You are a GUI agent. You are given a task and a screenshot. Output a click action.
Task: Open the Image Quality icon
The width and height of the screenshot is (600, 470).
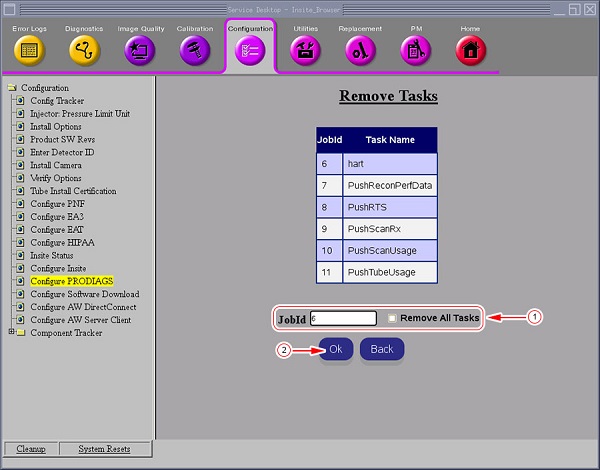click(139, 49)
